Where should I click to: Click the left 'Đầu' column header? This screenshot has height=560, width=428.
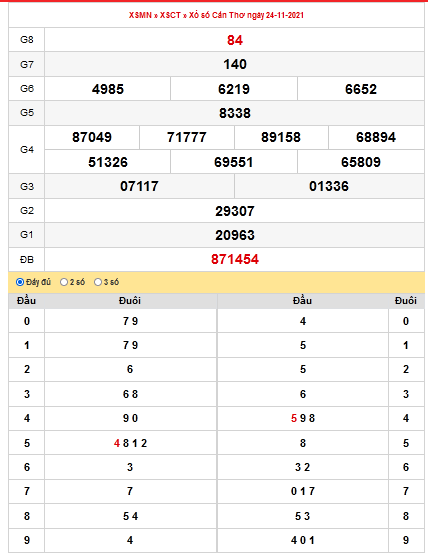(x=26, y=301)
